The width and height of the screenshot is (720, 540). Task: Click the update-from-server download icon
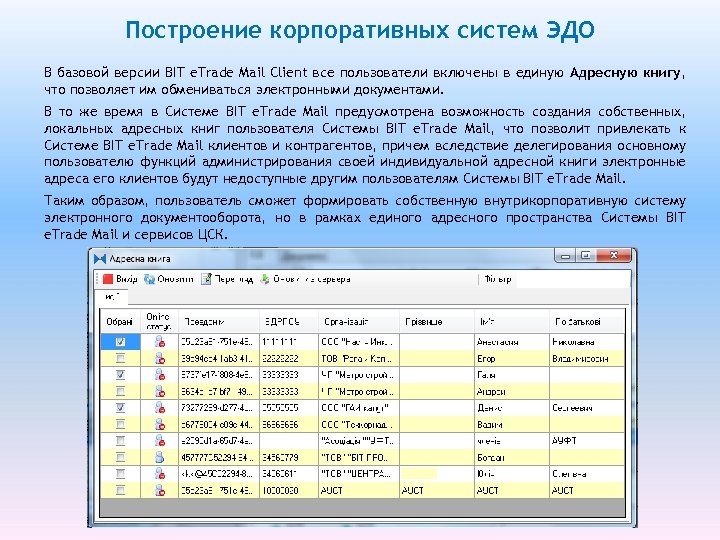(x=265, y=279)
